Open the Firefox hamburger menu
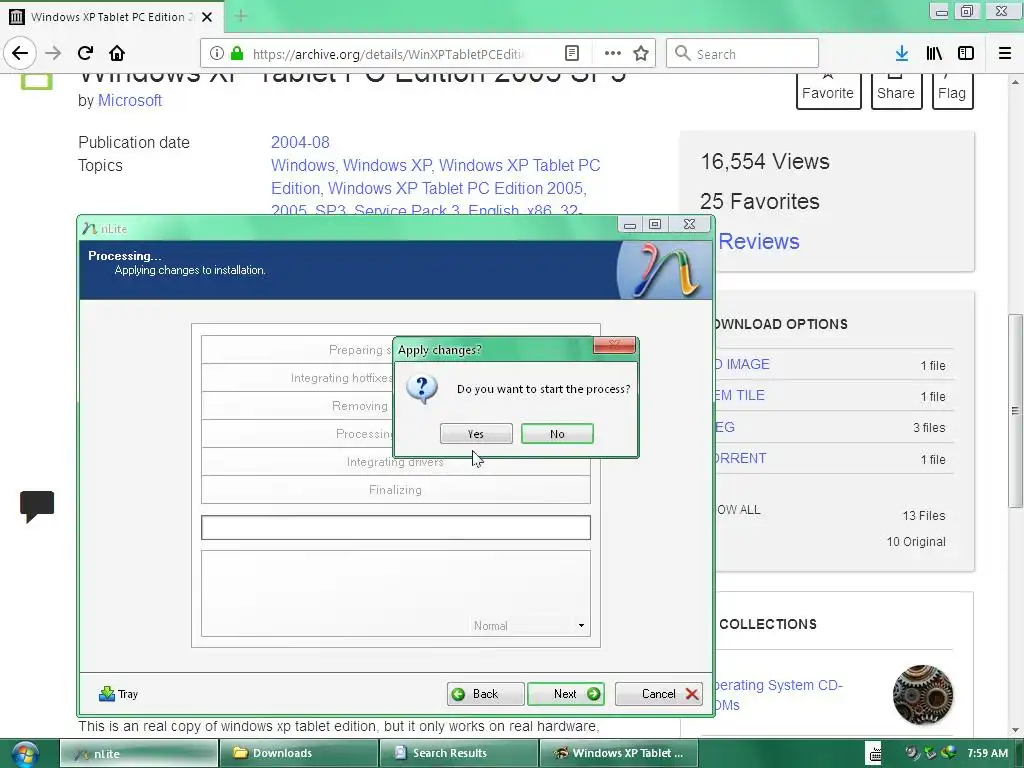Viewport: 1024px width, 768px height. (x=1005, y=54)
